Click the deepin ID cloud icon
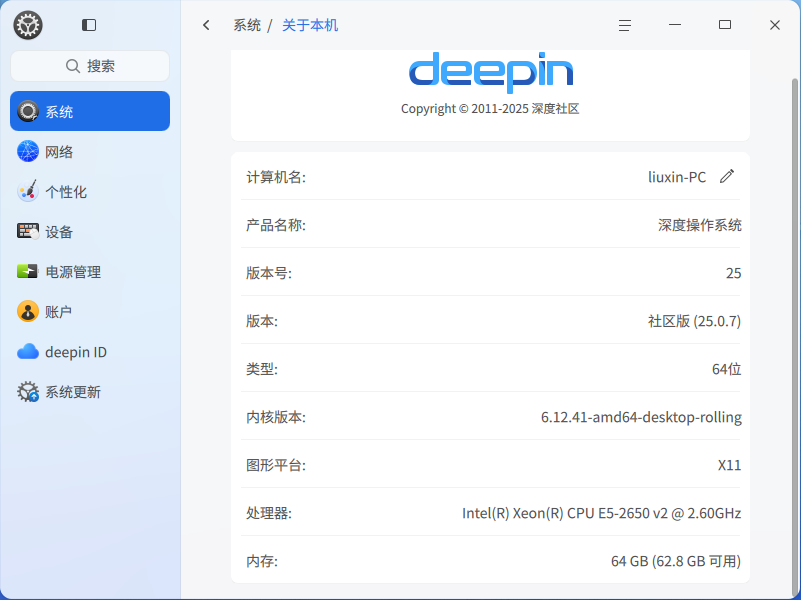This screenshot has width=801, height=600. (x=28, y=352)
